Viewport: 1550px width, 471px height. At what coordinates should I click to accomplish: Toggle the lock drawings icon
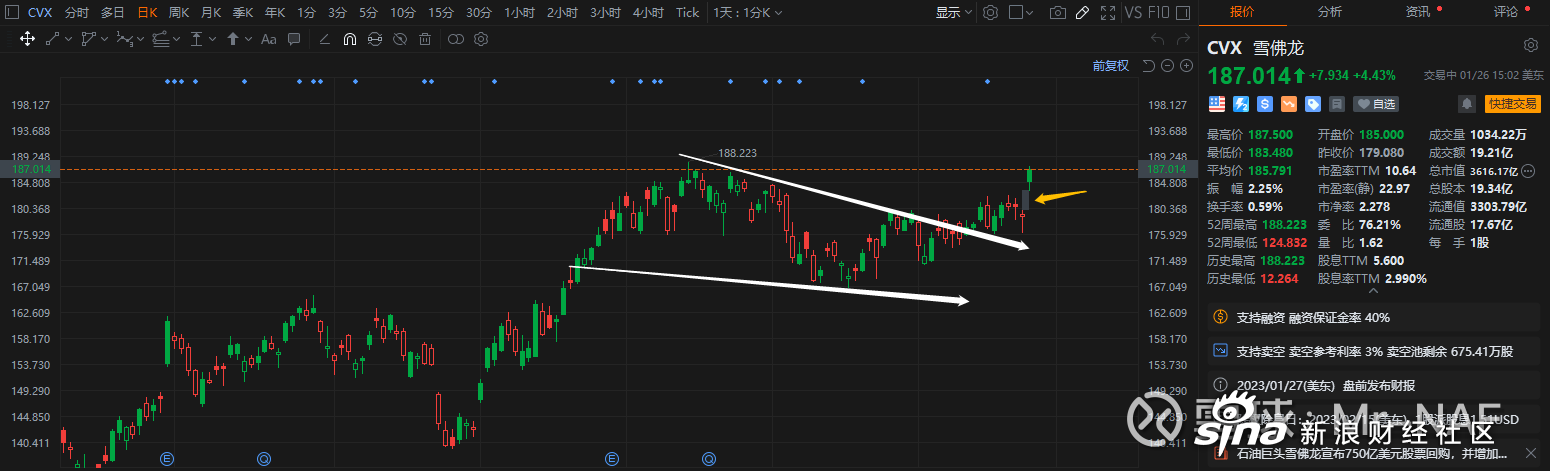pyautogui.click(x=374, y=39)
